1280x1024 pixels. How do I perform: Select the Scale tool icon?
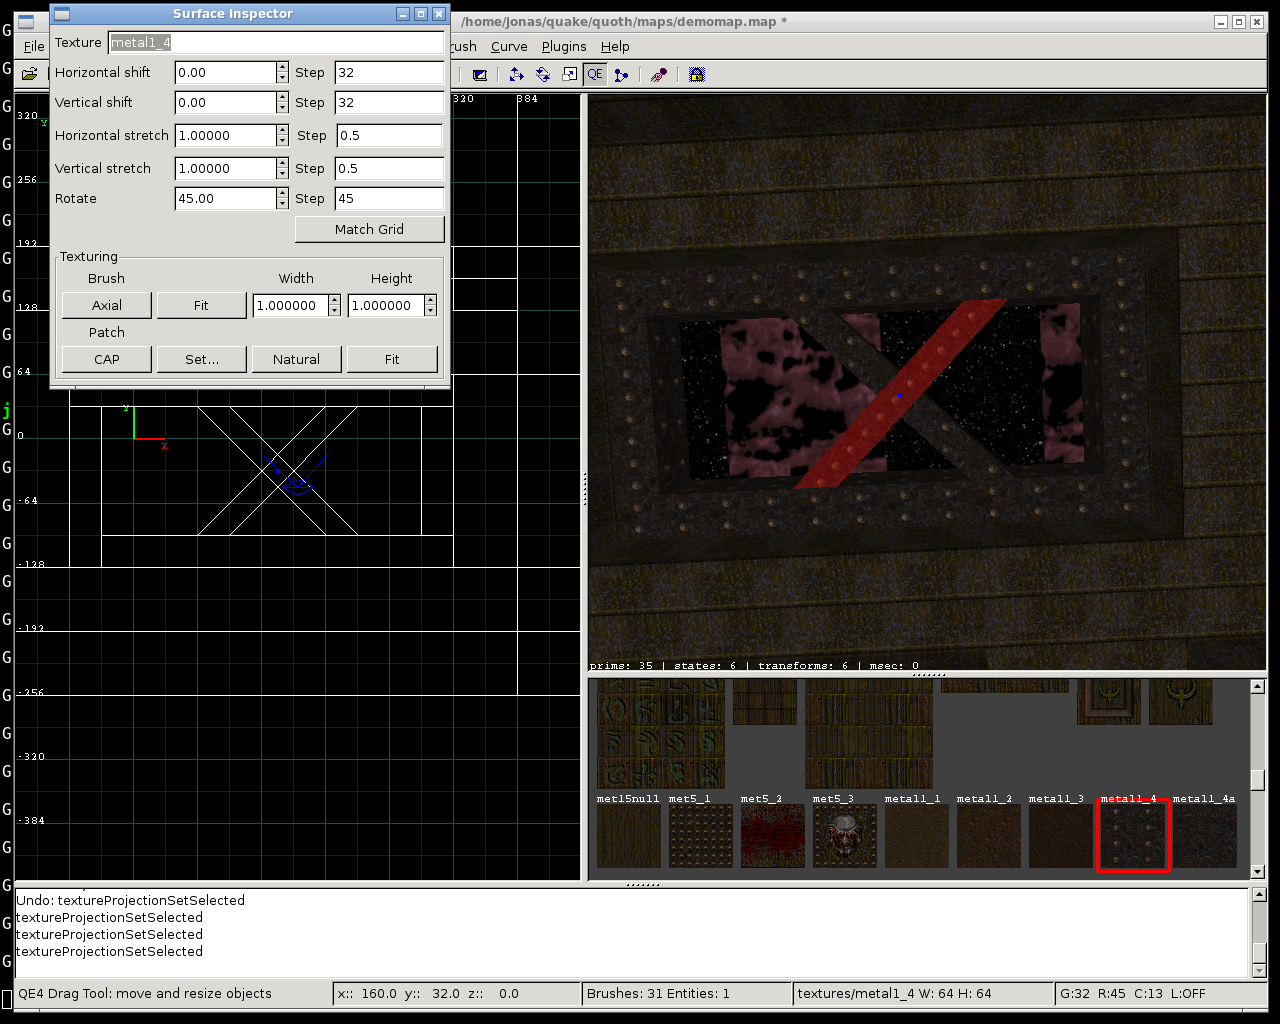[569, 75]
